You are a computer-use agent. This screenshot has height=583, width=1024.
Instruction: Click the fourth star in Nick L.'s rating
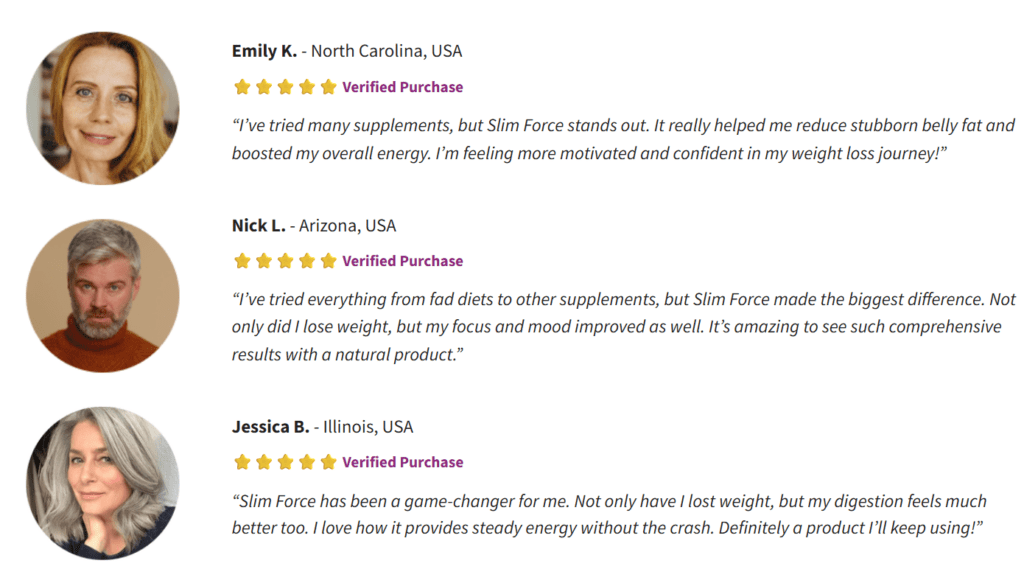(x=307, y=261)
